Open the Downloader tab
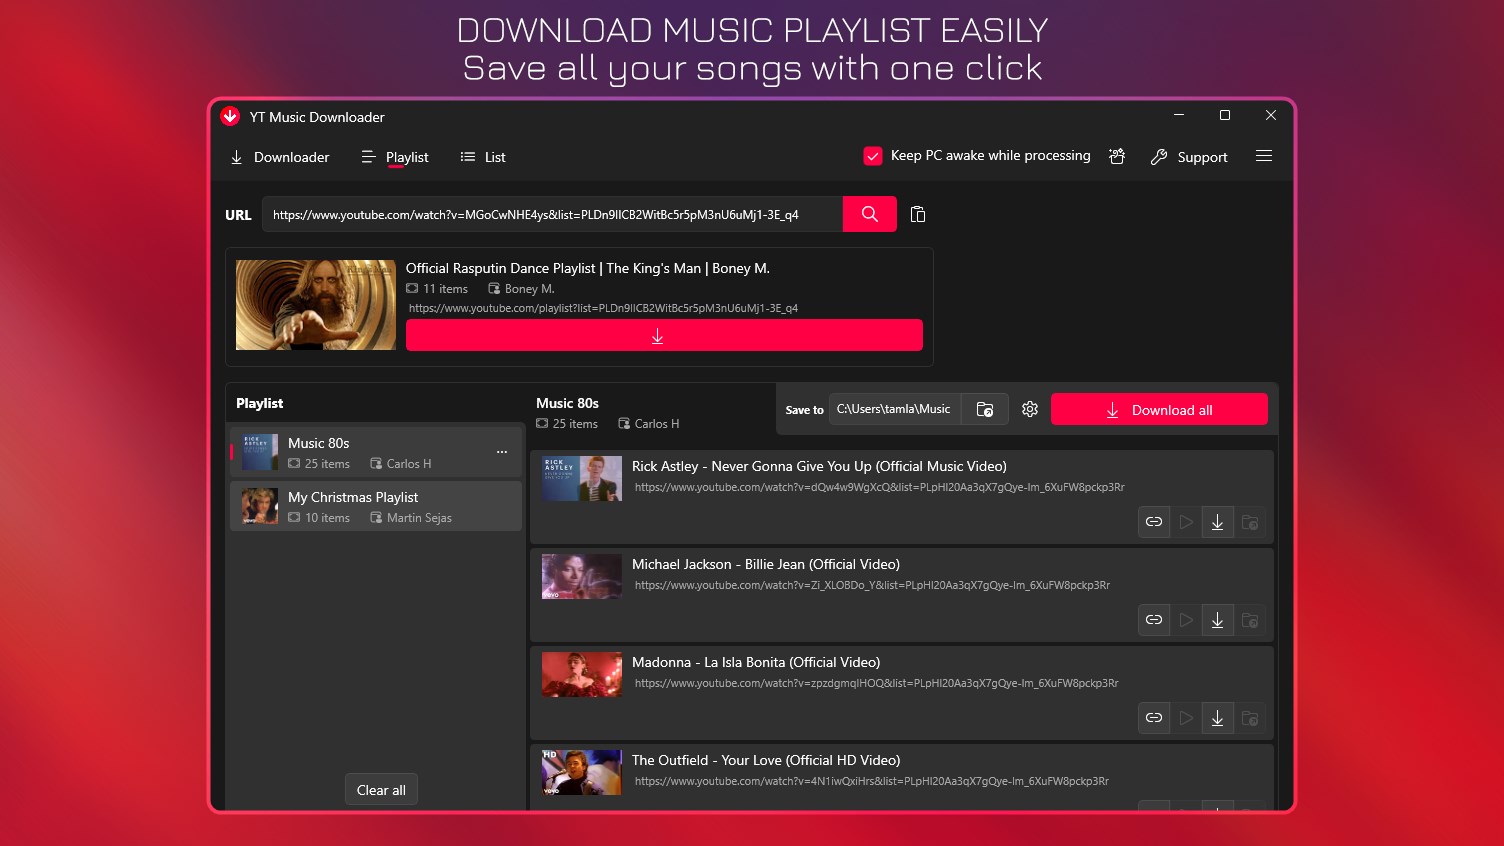1504x846 pixels. click(280, 157)
